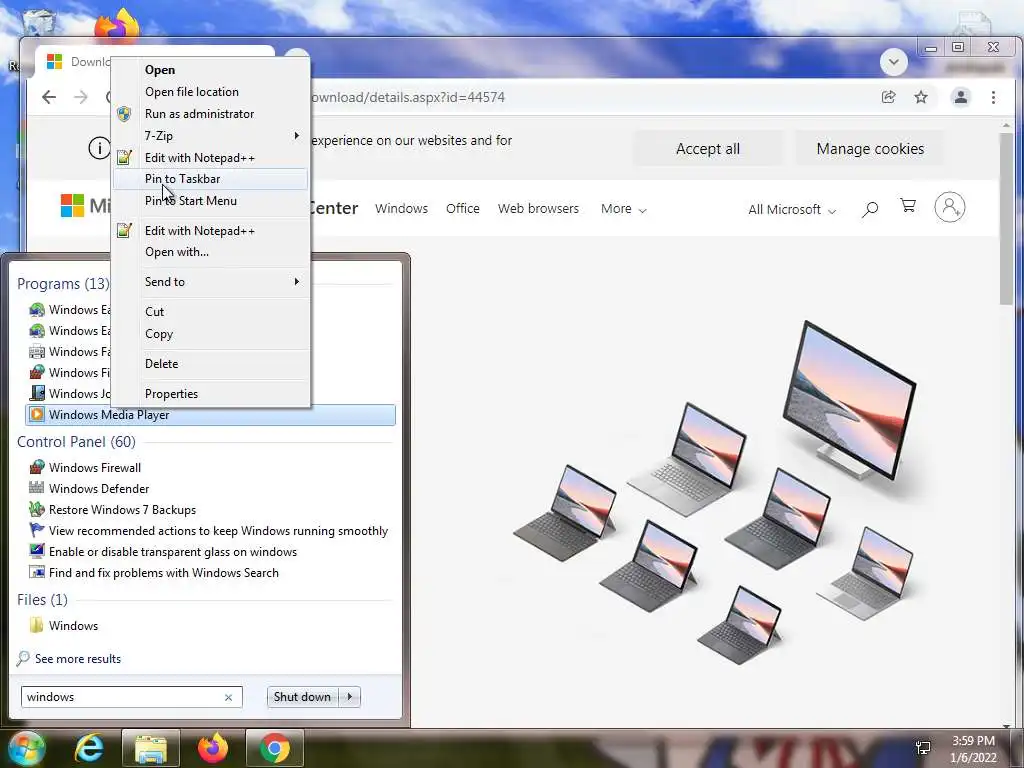
Task: Click the network icon in the system tray
Action: (923, 748)
